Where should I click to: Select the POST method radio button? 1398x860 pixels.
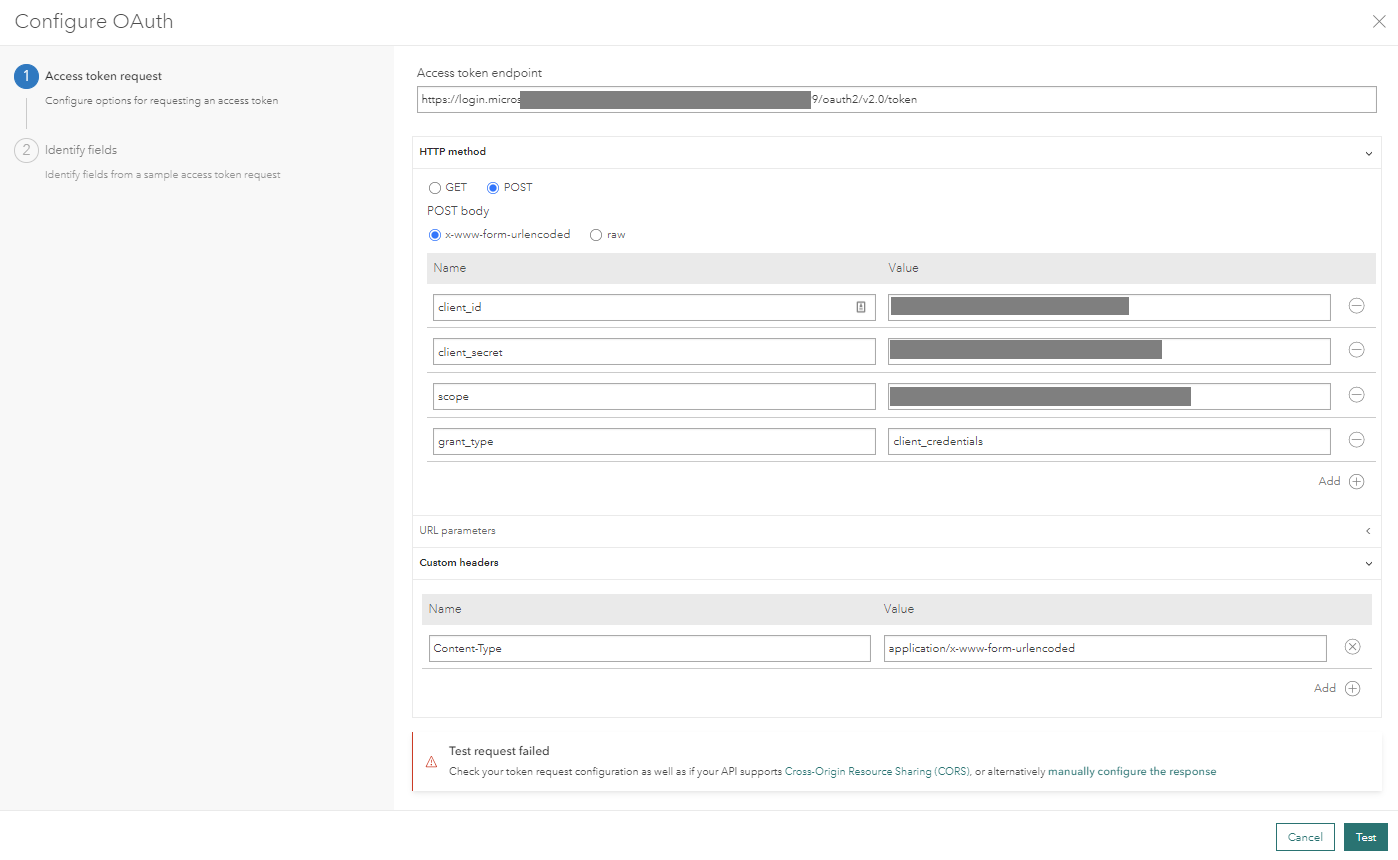(492, 188)
